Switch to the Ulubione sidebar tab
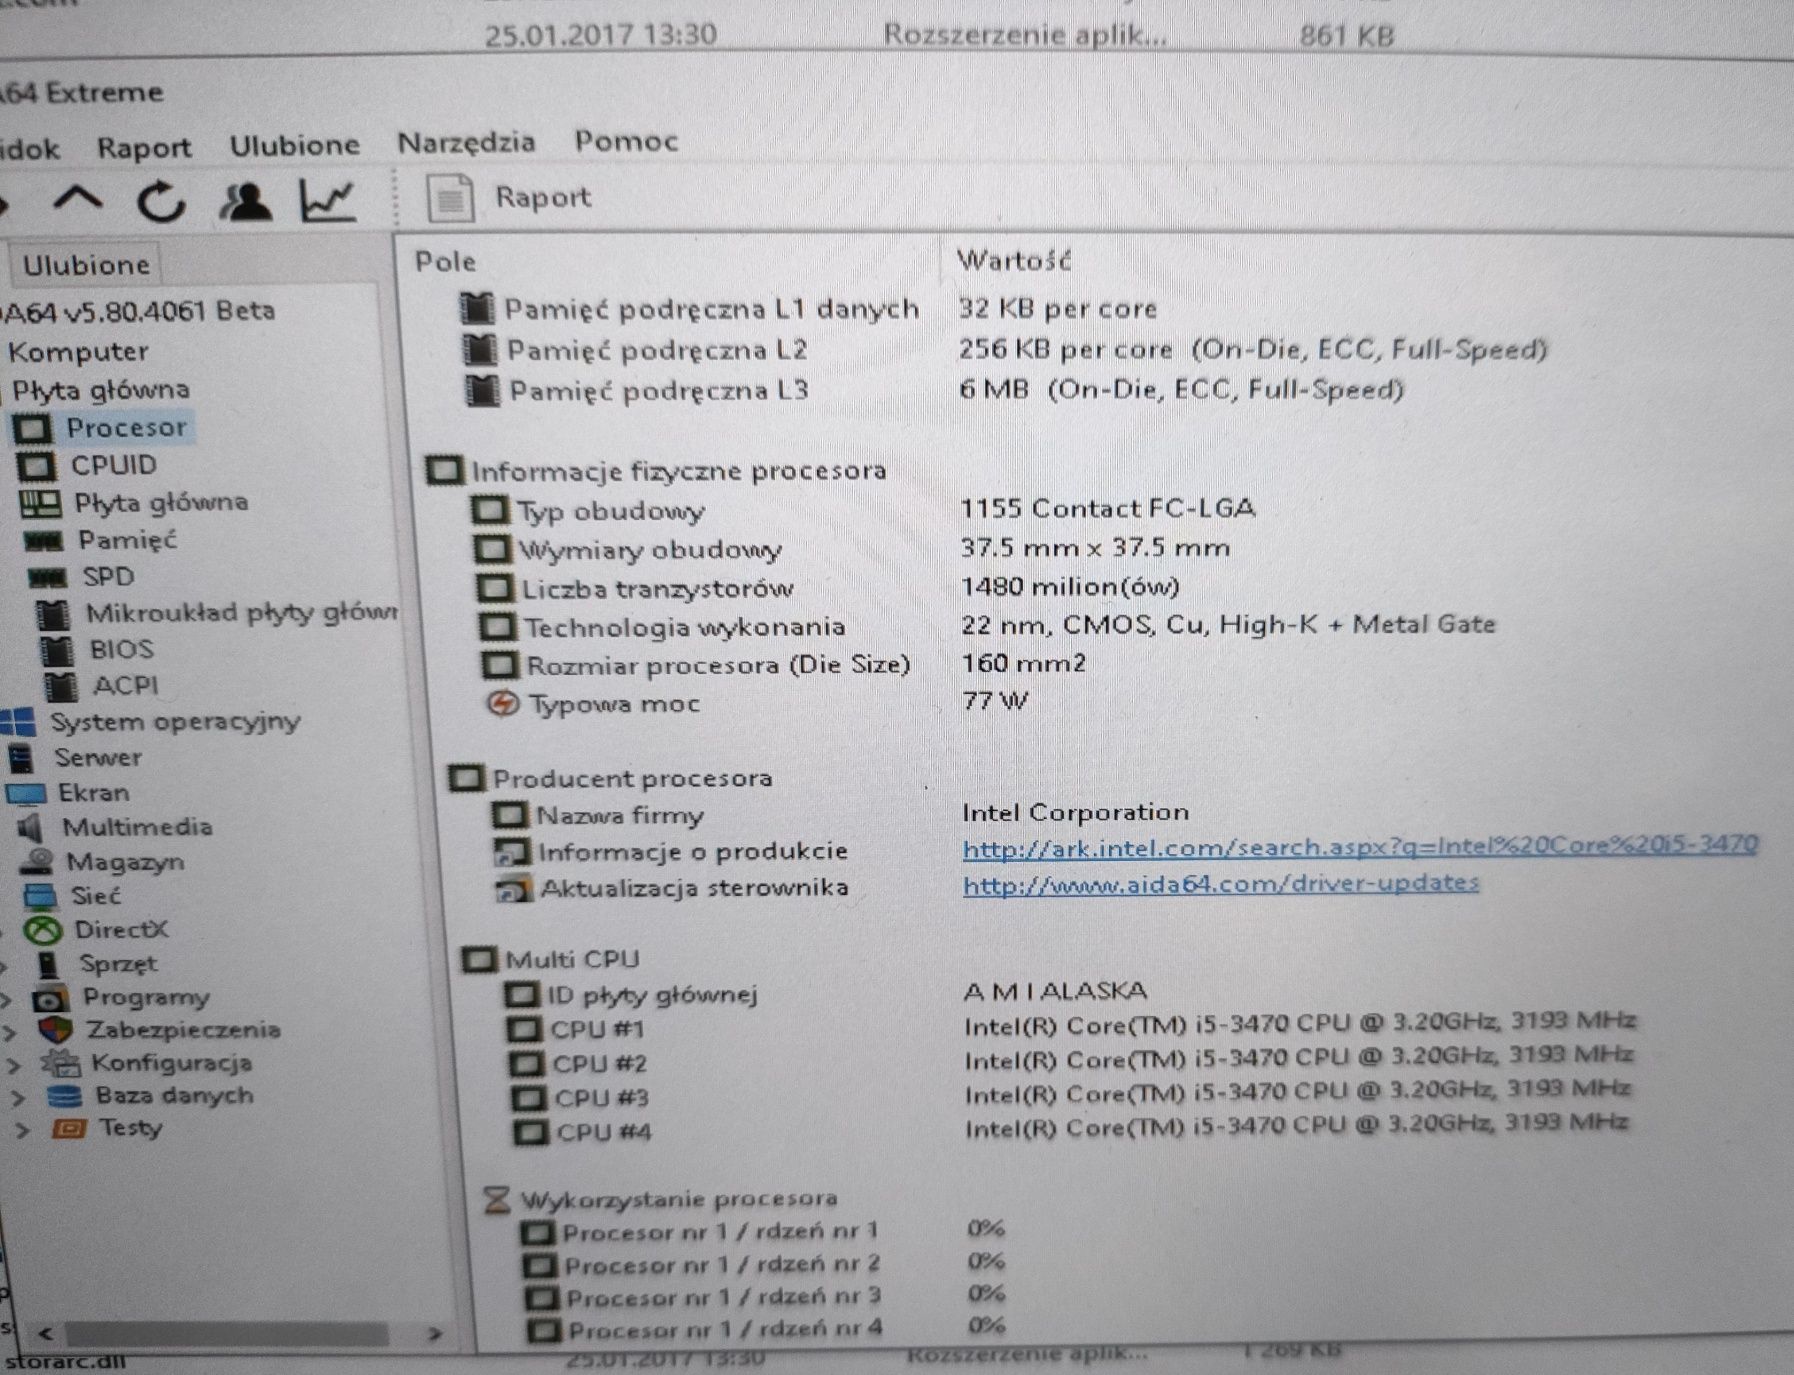This screenshot has width=1794, height=1375. coord(86,265)
